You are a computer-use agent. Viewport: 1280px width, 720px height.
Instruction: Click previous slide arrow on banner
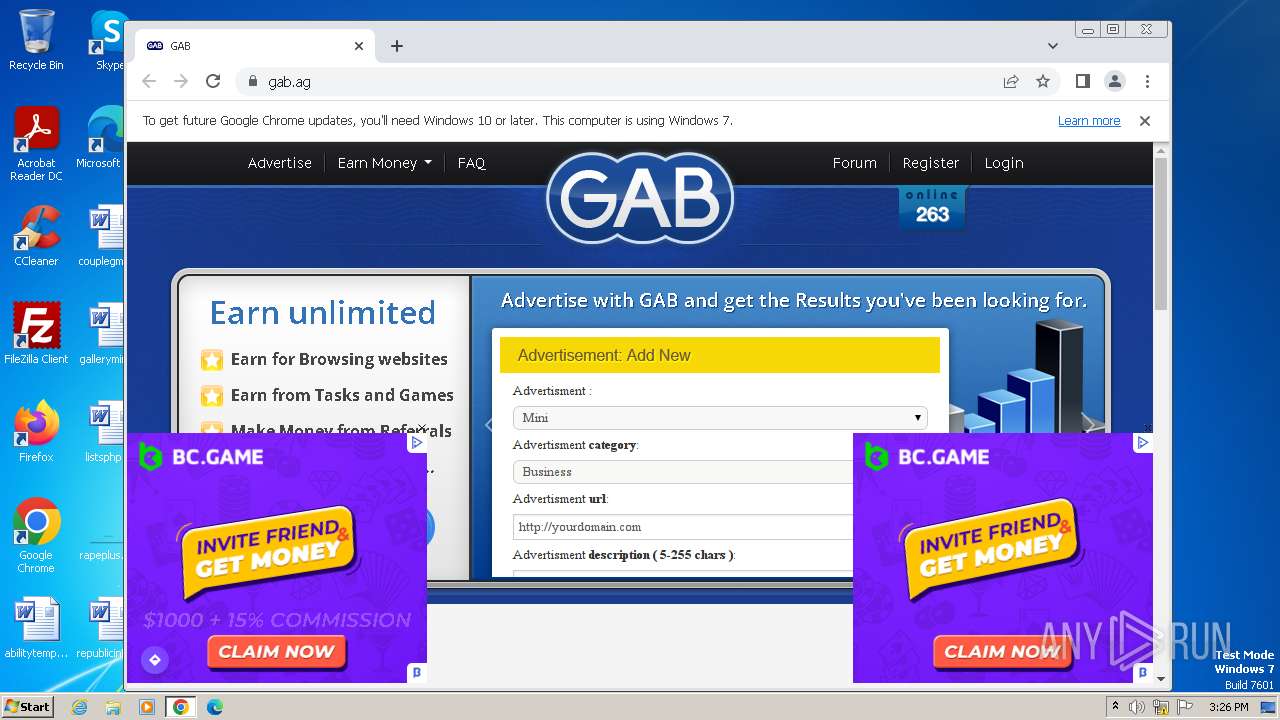(489, 425)
